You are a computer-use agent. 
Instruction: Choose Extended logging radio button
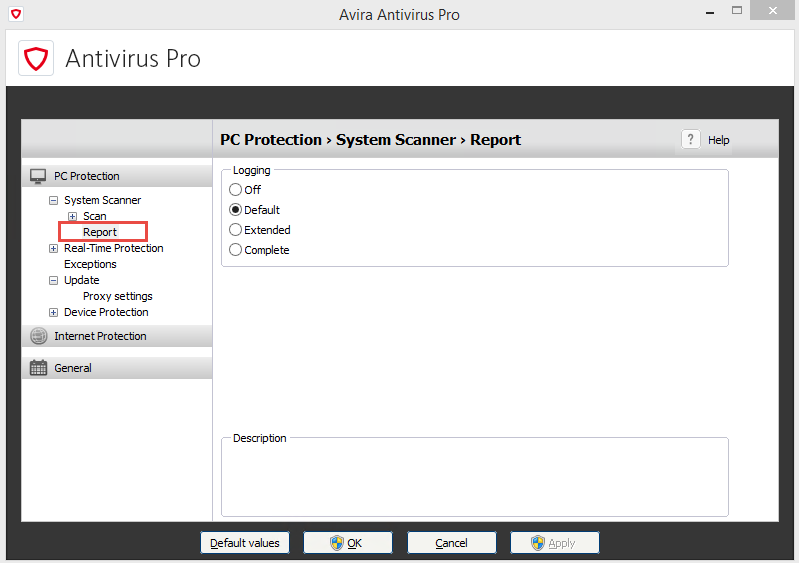coord(235,230)
